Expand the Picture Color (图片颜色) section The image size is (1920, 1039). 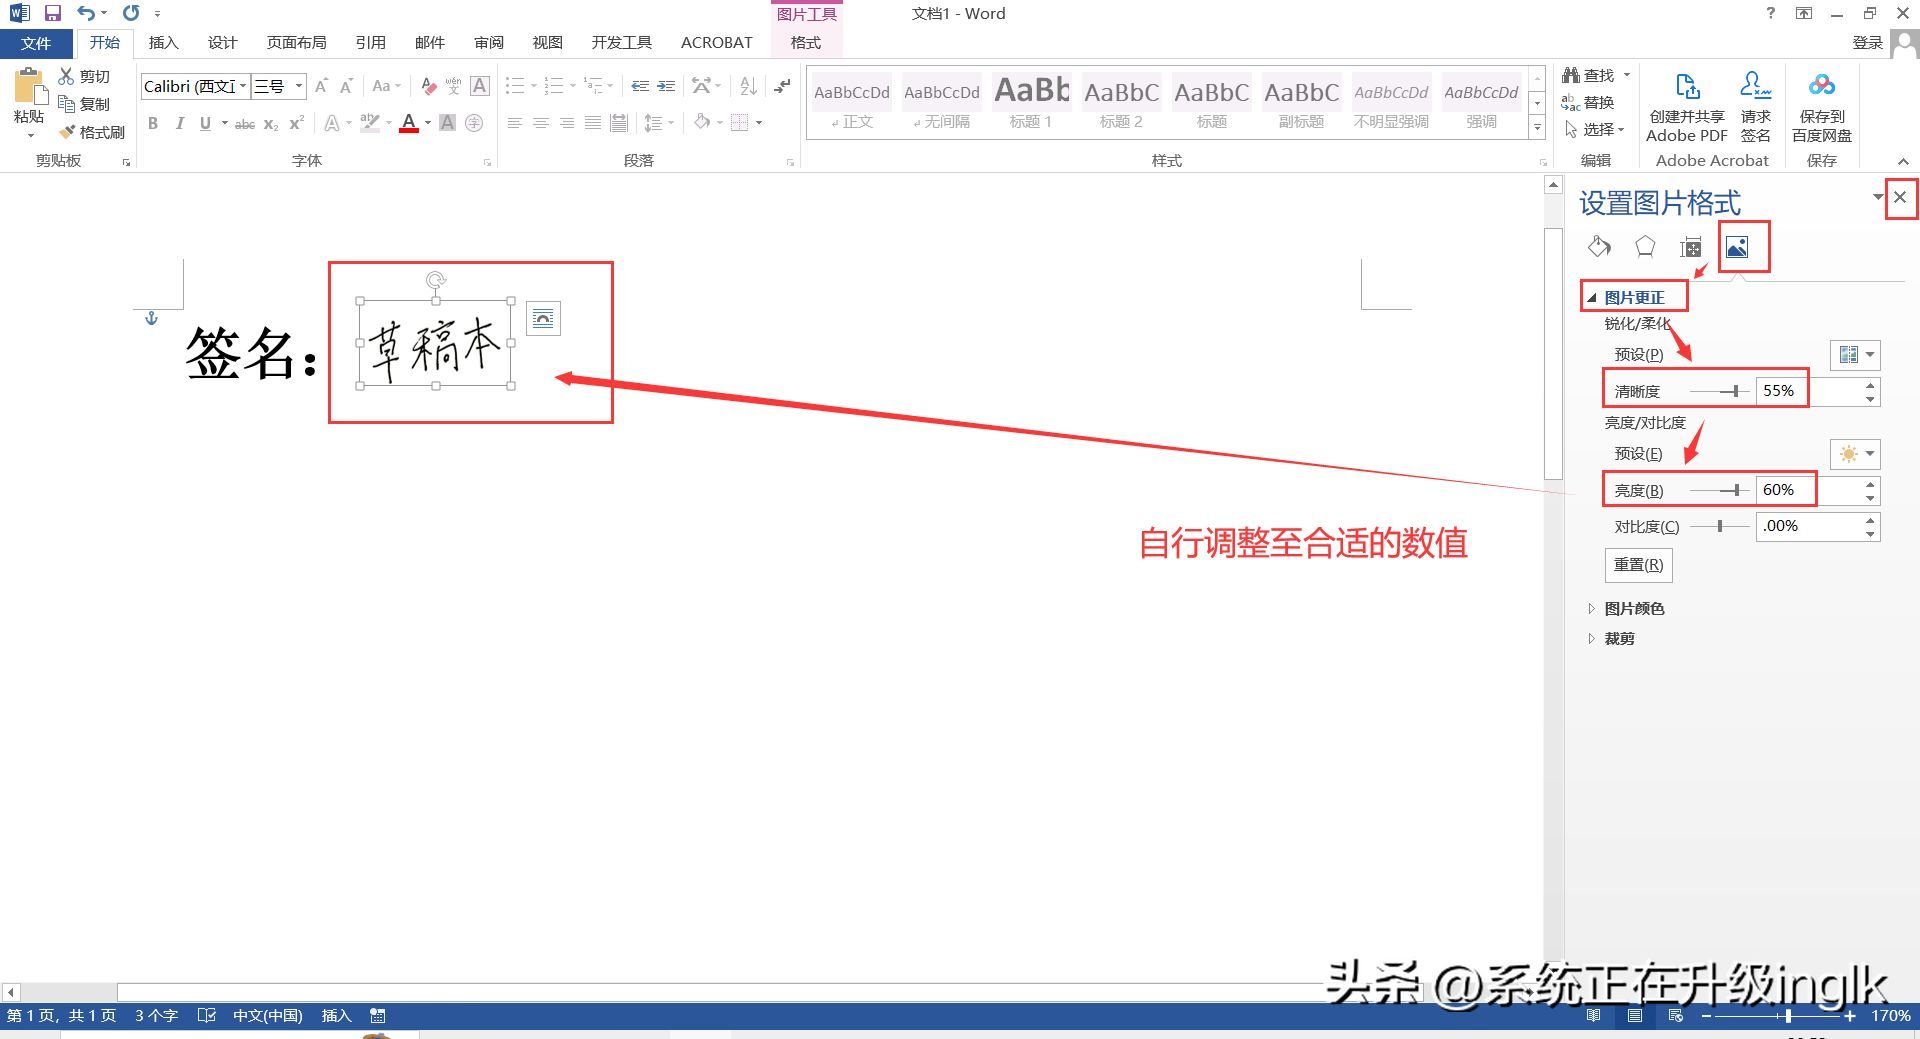tap(1592, 608)
